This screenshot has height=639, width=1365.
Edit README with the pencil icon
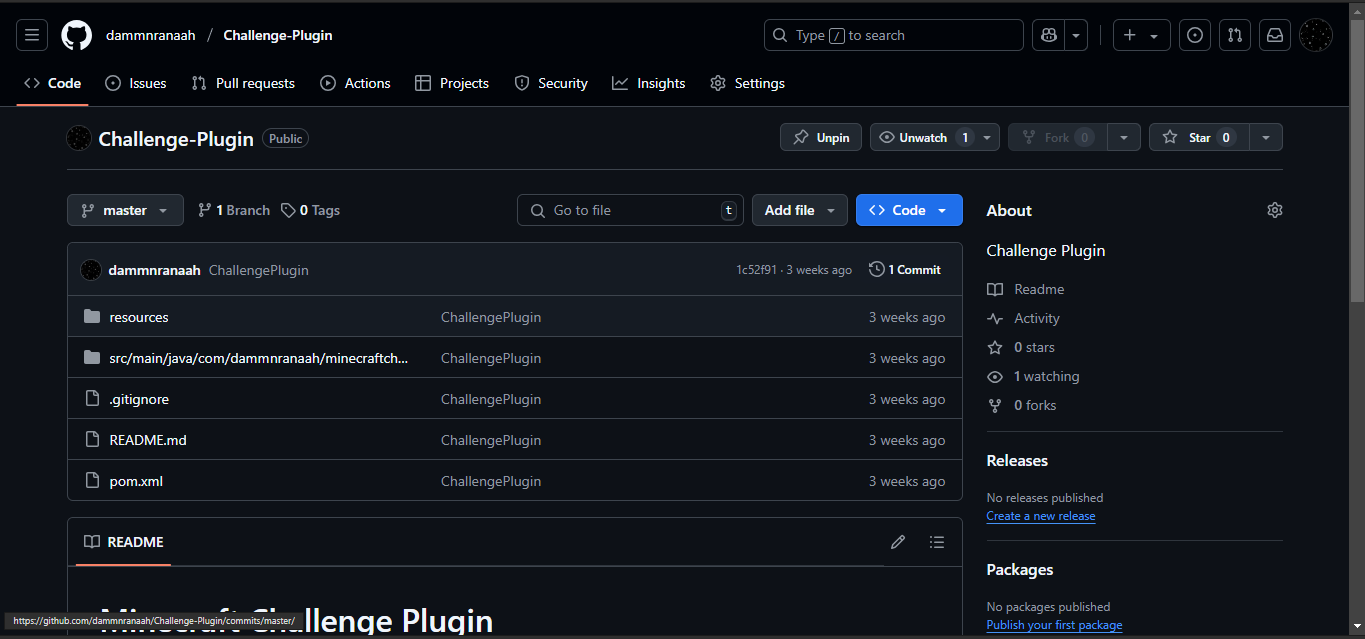click(x=898, y=542)
